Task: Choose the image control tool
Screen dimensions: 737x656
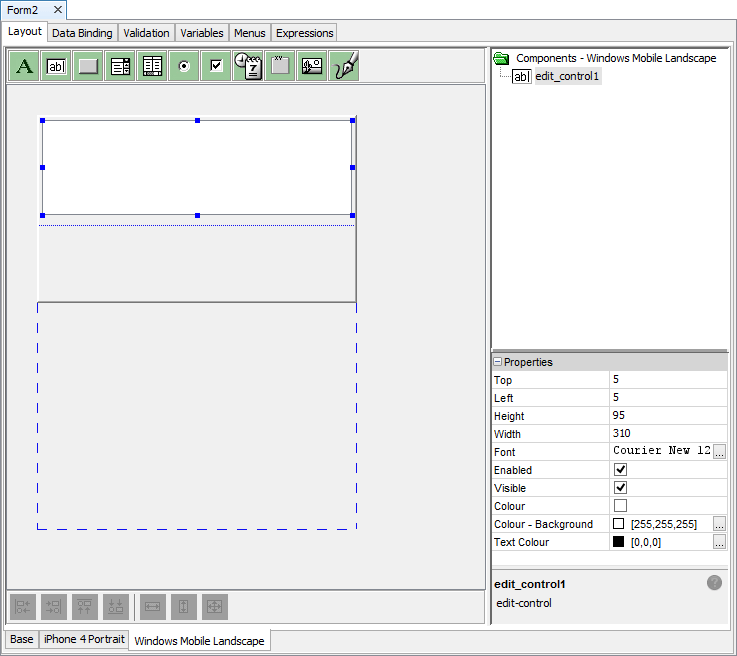Action: (x=312, y=67)
